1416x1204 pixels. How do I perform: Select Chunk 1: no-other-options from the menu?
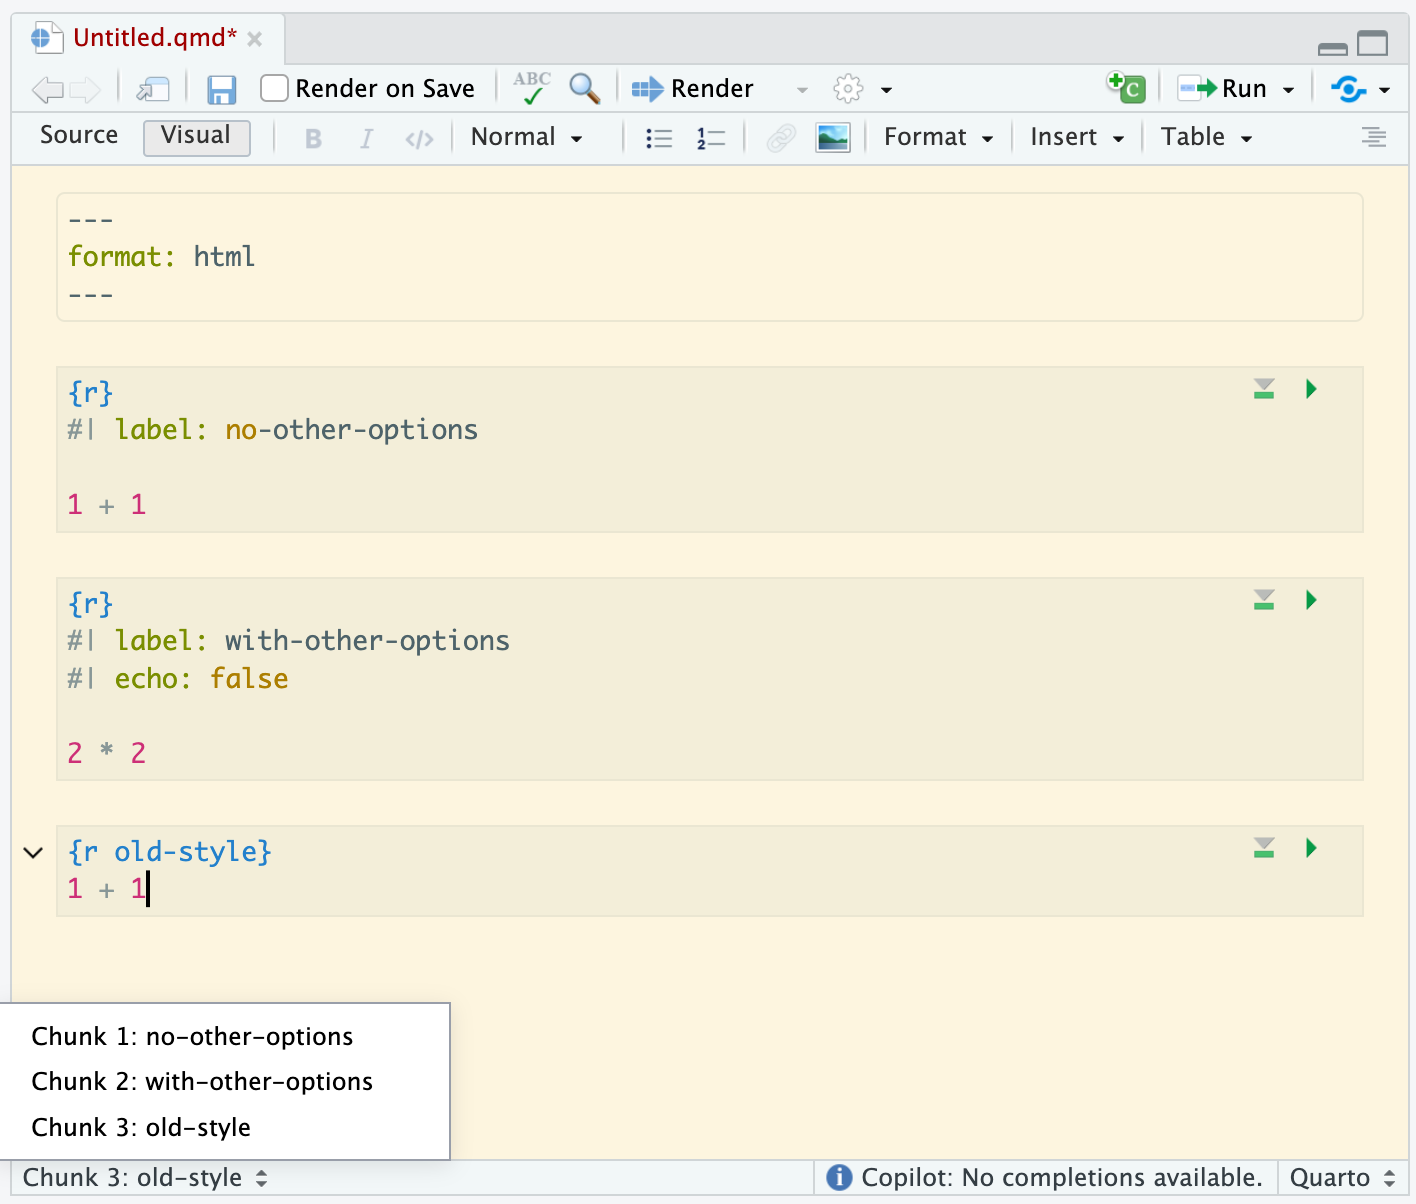pyautogui.click(x=191, y=1036)
